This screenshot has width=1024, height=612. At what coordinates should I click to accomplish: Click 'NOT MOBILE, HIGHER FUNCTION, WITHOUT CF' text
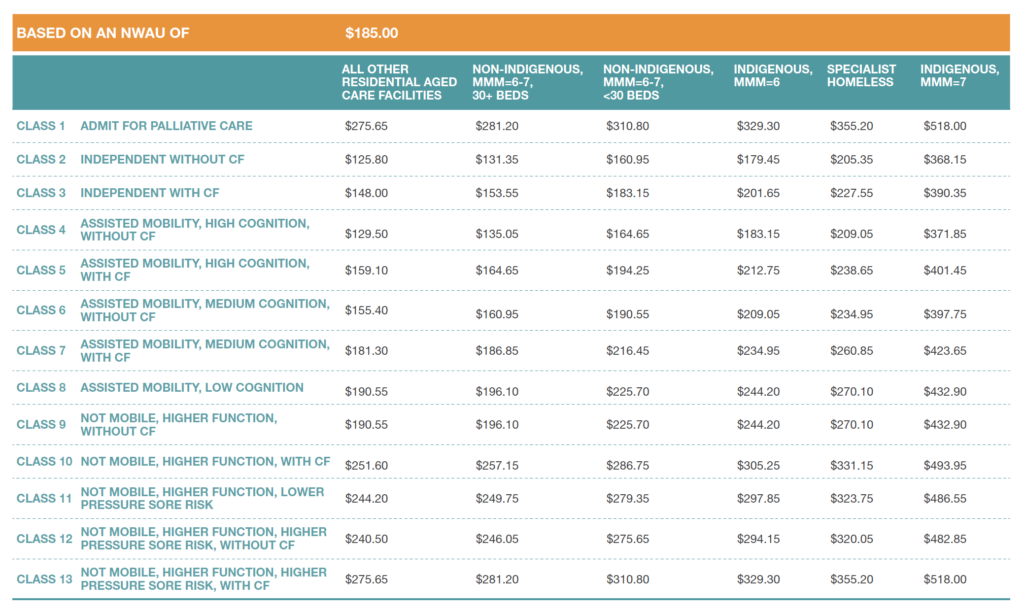179,425
